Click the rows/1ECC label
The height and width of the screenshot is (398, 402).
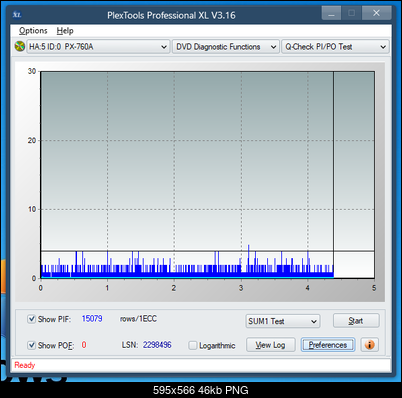click(138, 319)
